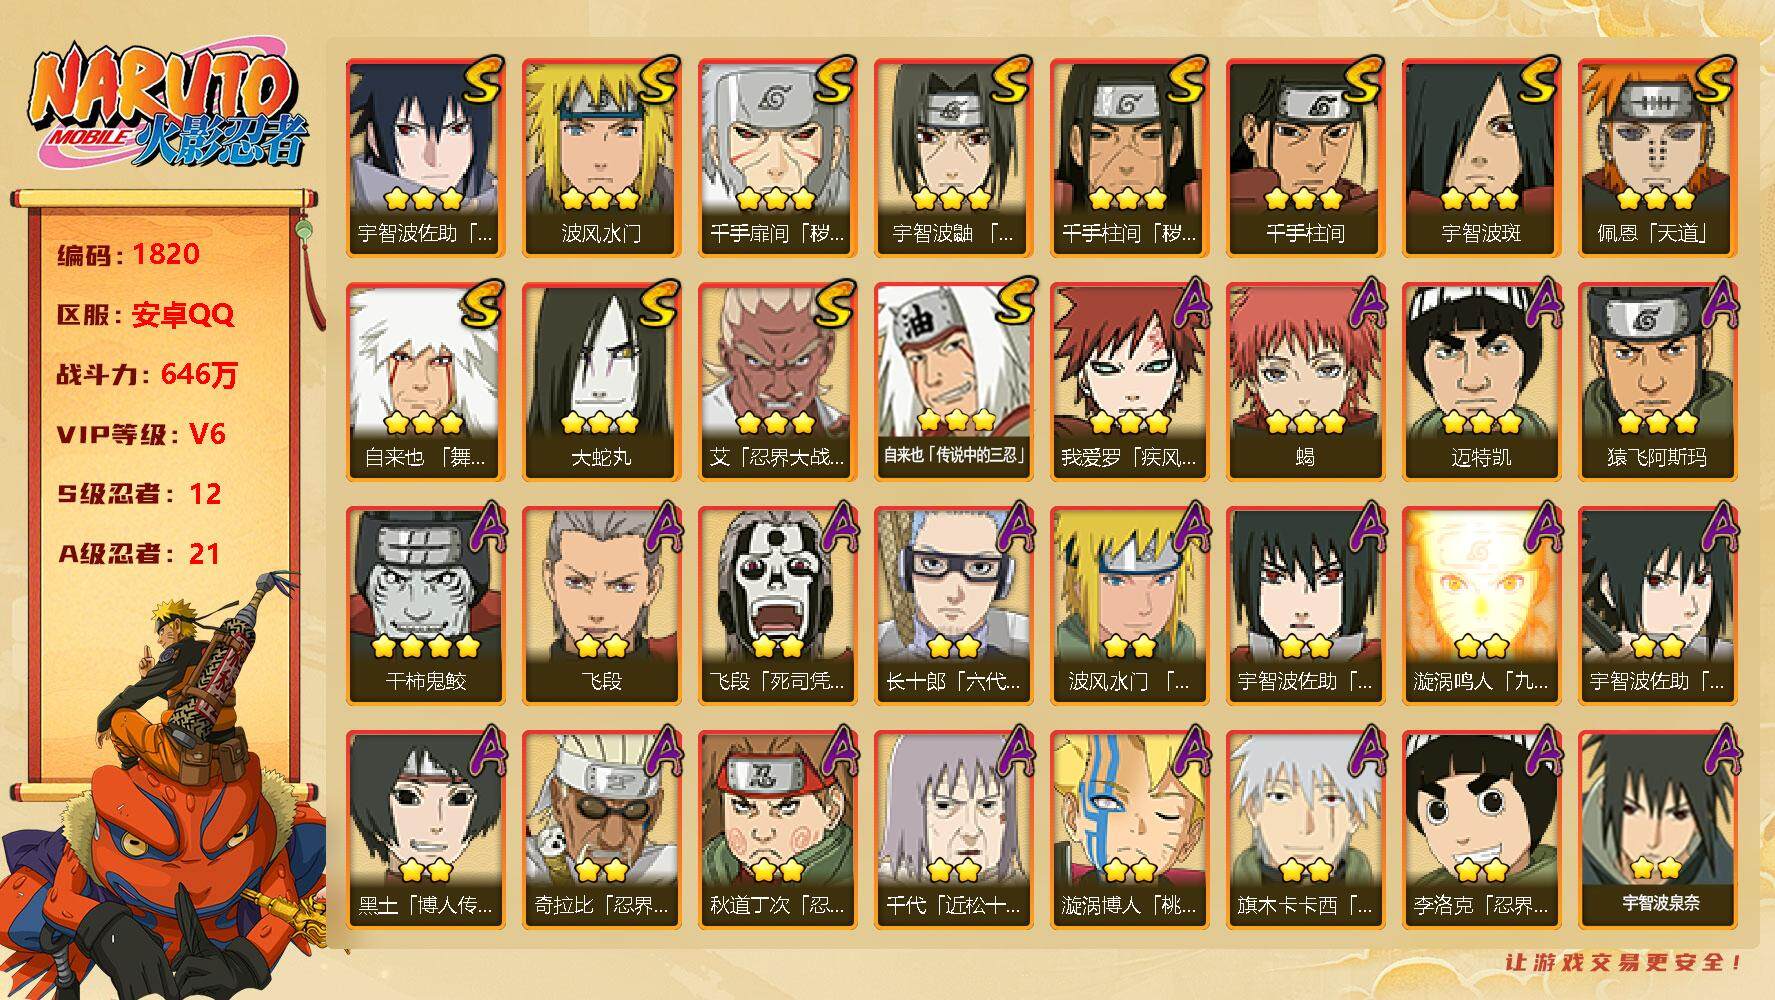
Task: Click the 李洛克「忍界... character card
Action: [x=1481, y=830]
